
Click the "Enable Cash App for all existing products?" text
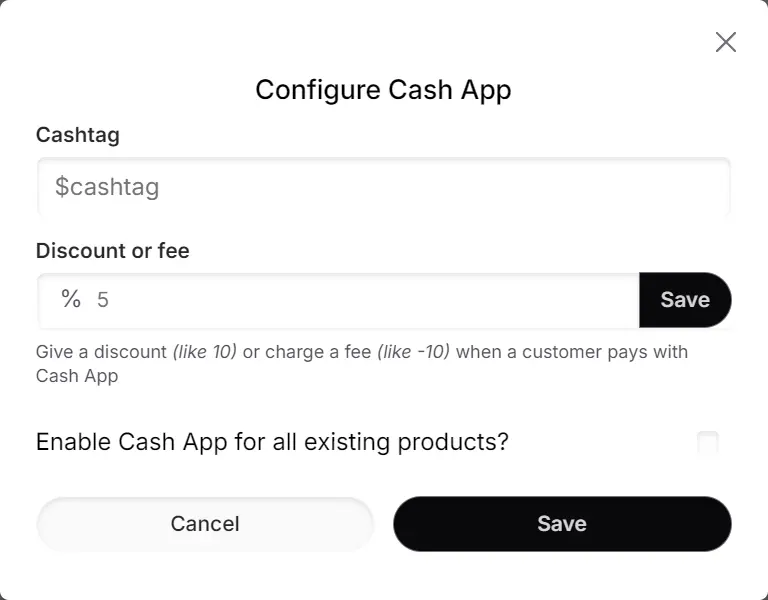pos(272,442)
